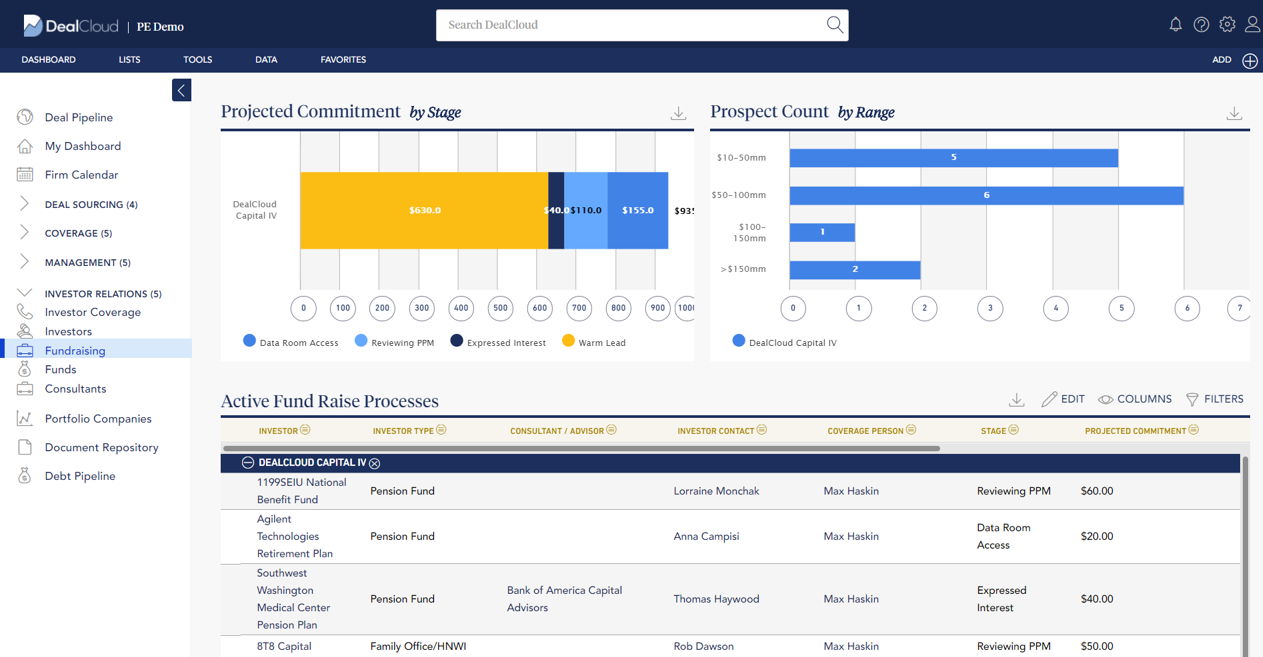Click the Funds money bag icon
Viewport: 1263px width, 657px height.
25,369
